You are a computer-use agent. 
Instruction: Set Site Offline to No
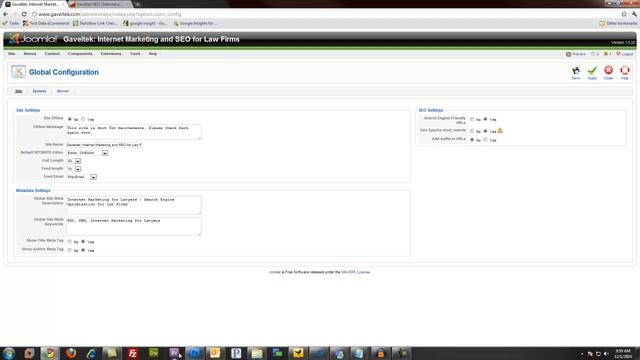click(x=69, y=119)
